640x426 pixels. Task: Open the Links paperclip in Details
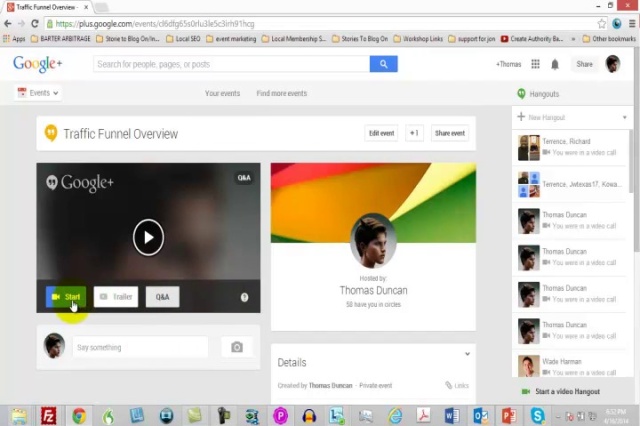[457, 385]
